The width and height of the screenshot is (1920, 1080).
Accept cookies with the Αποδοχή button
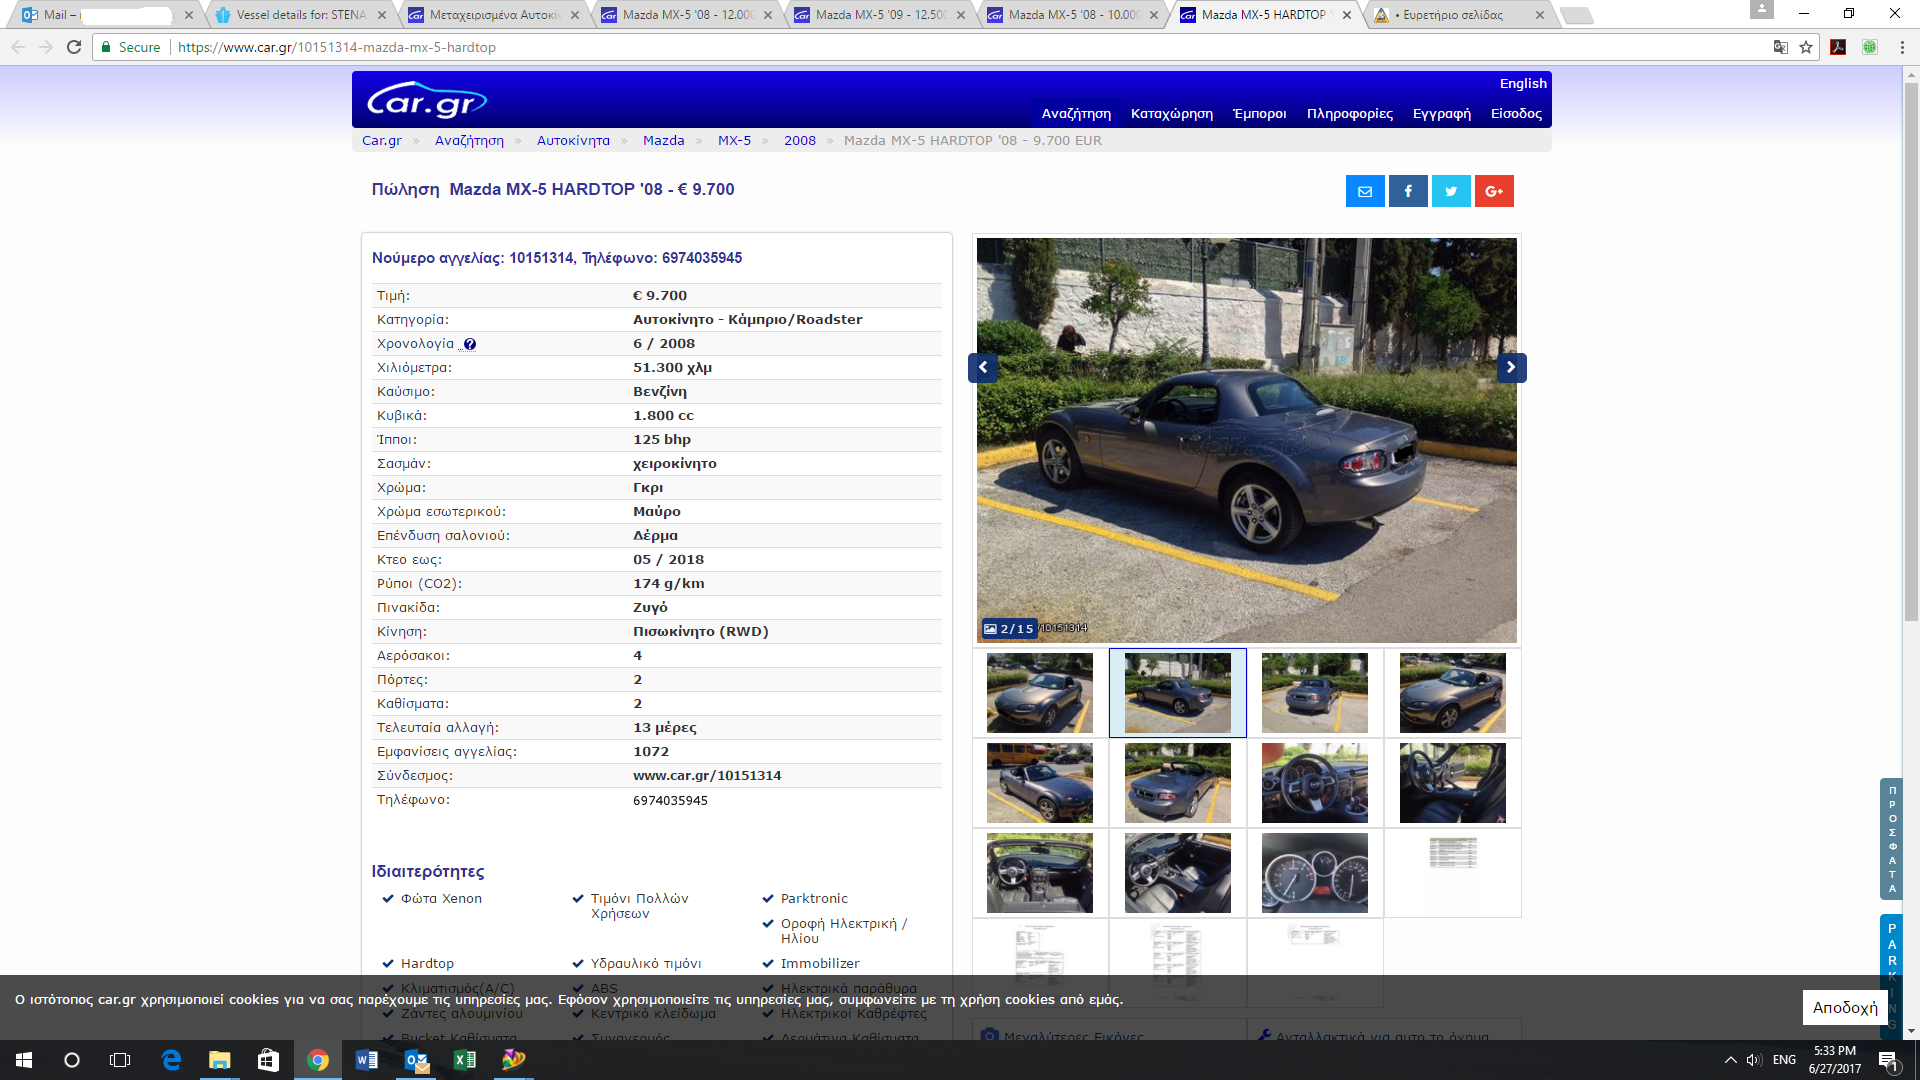click(1845, 1008)
